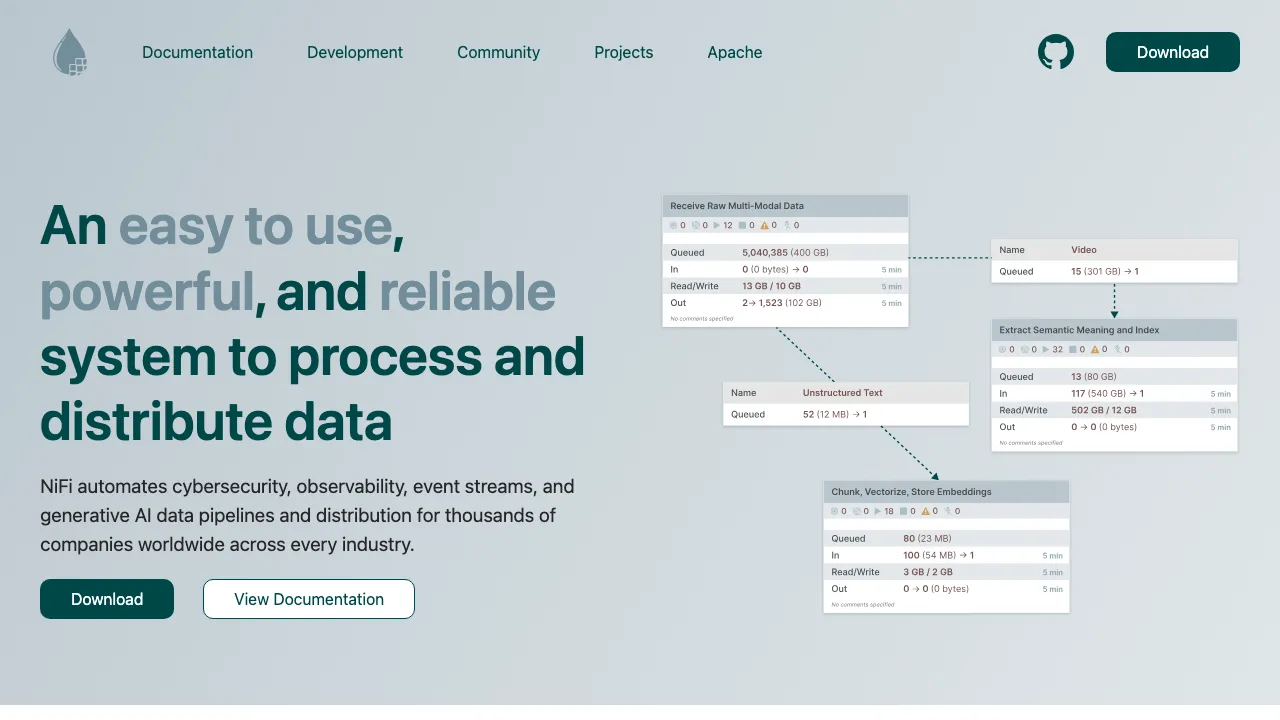Viewport: 1280px width, 720px height.
Task: Click the stopped square icon in Extract Semantic Meaning box
Action: [1072, 349]
